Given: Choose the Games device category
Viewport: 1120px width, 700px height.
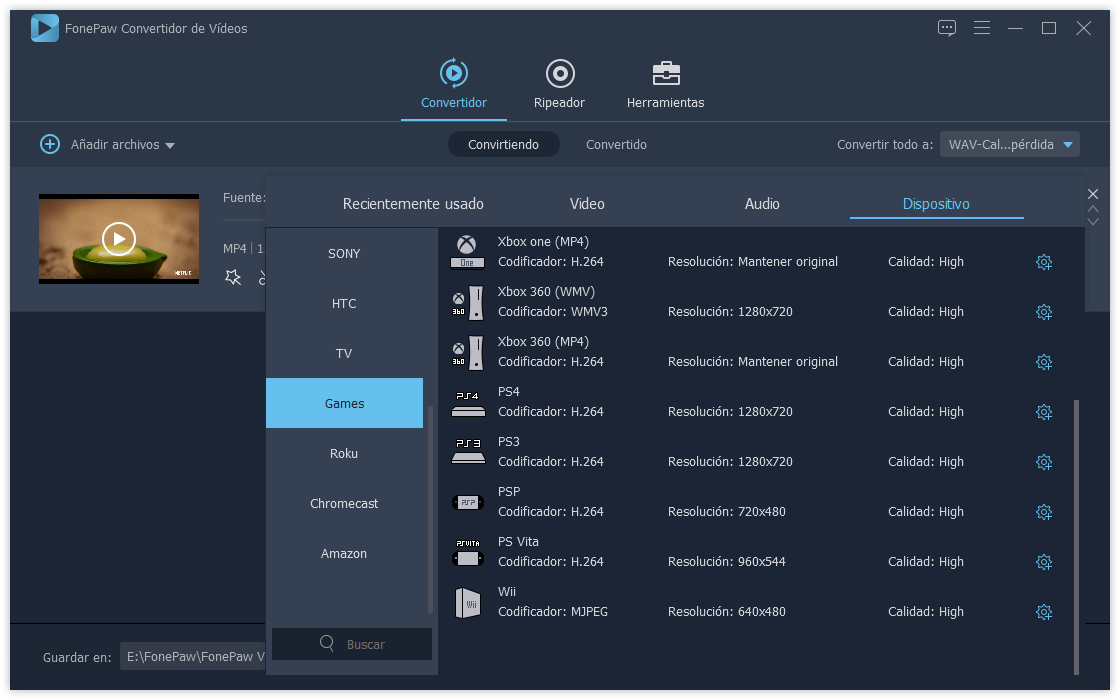Looking at the screenshot, I should [x=344, y=404].
